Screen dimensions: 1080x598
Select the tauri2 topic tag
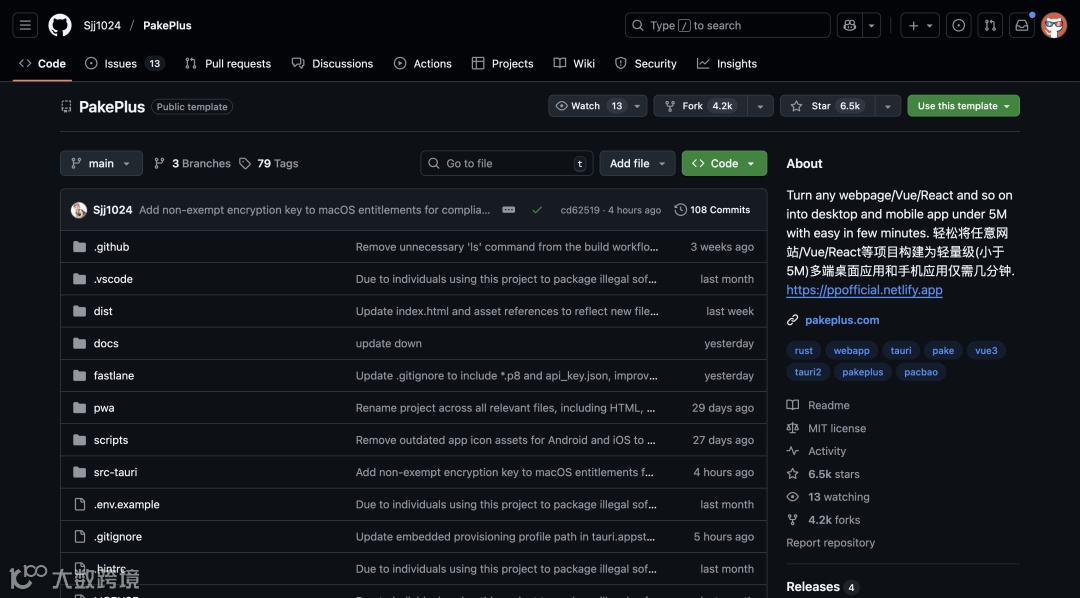point(808,372)
